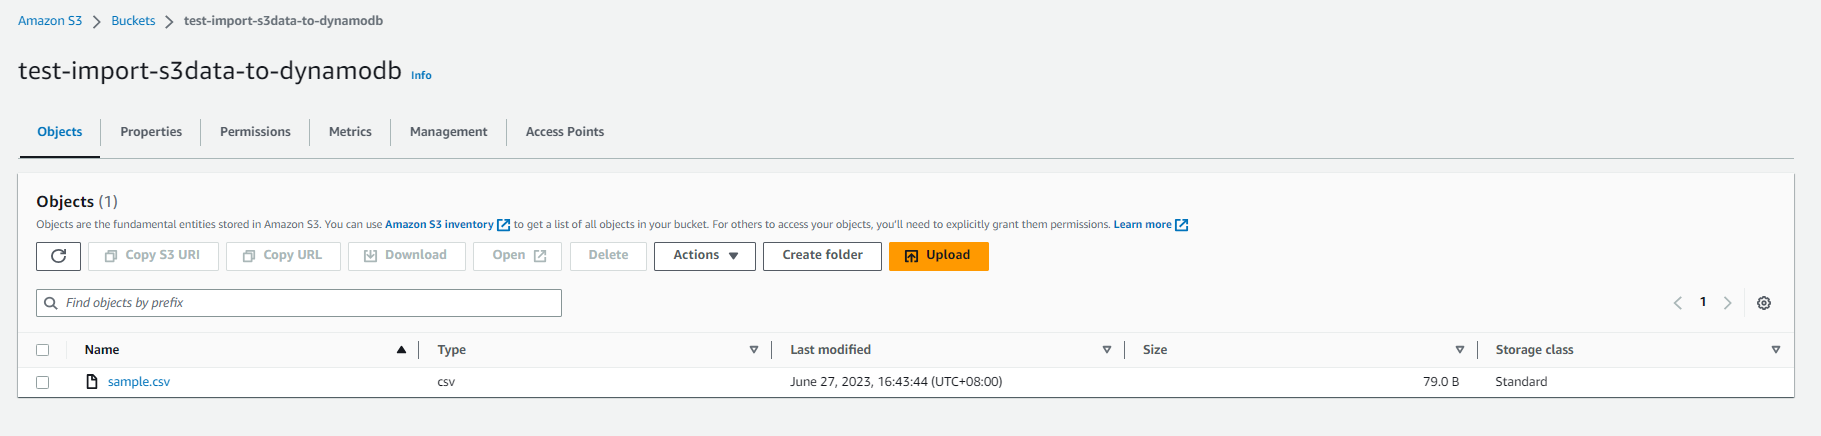Sort by Type column arrow
1821x436 pixels.
coord(754,350)
